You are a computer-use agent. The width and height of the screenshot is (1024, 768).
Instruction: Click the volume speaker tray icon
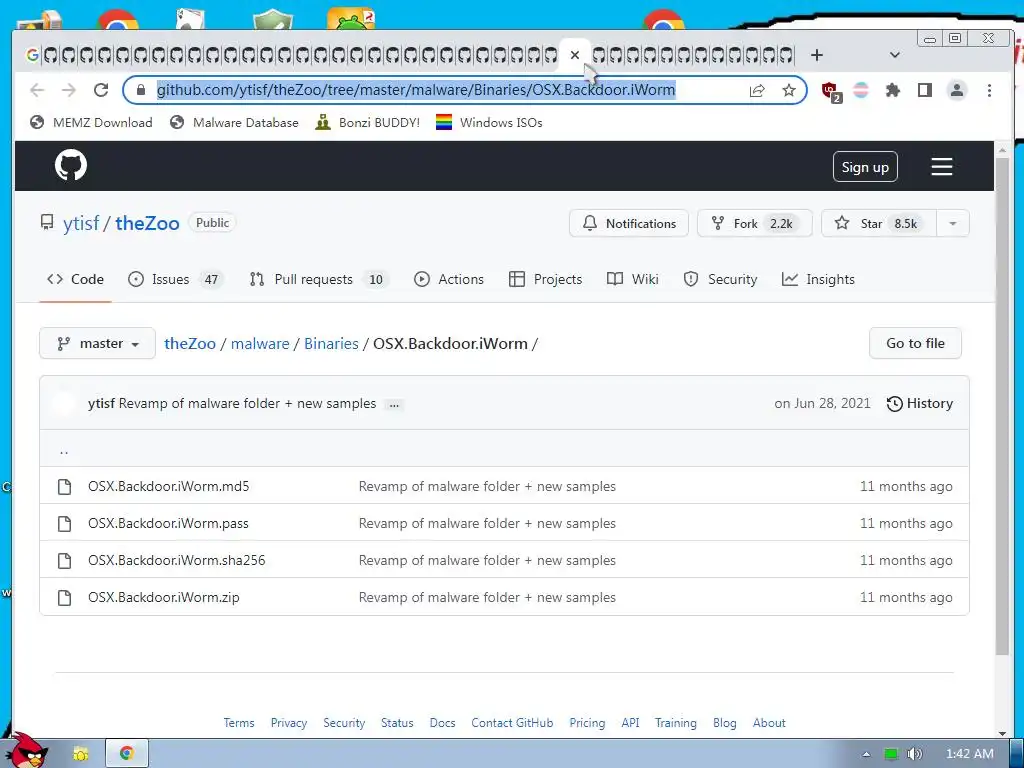[914, 754]
